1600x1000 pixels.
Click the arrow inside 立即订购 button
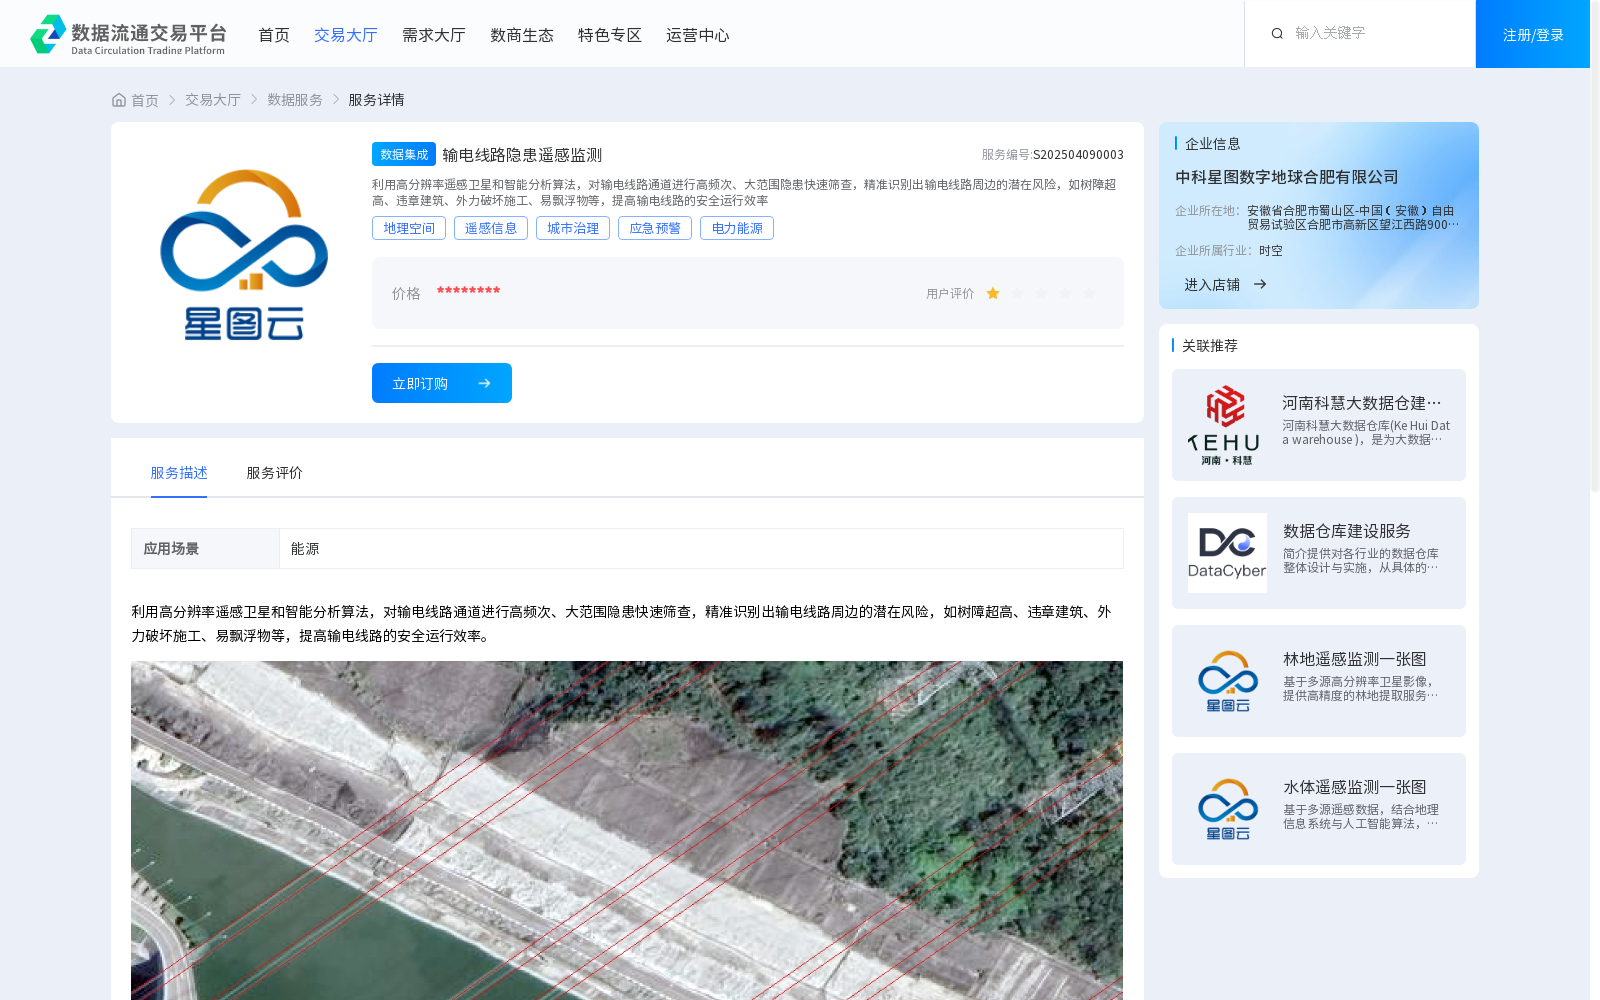(x=484, y=383)
